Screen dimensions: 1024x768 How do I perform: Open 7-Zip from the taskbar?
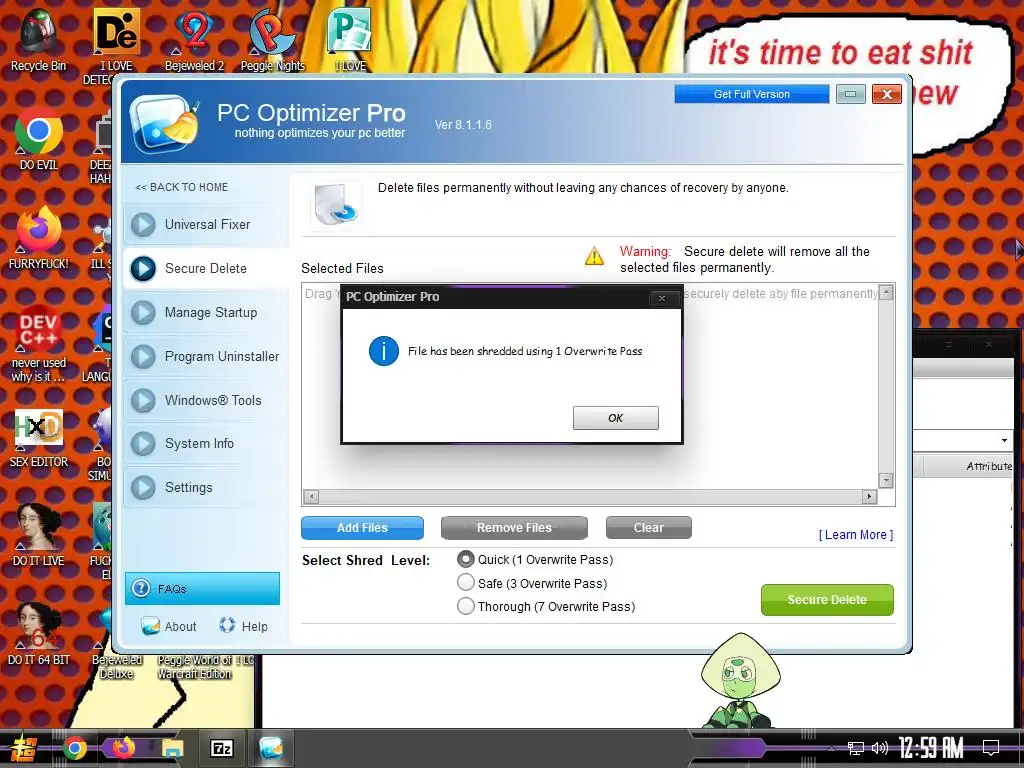coord(221,748)
